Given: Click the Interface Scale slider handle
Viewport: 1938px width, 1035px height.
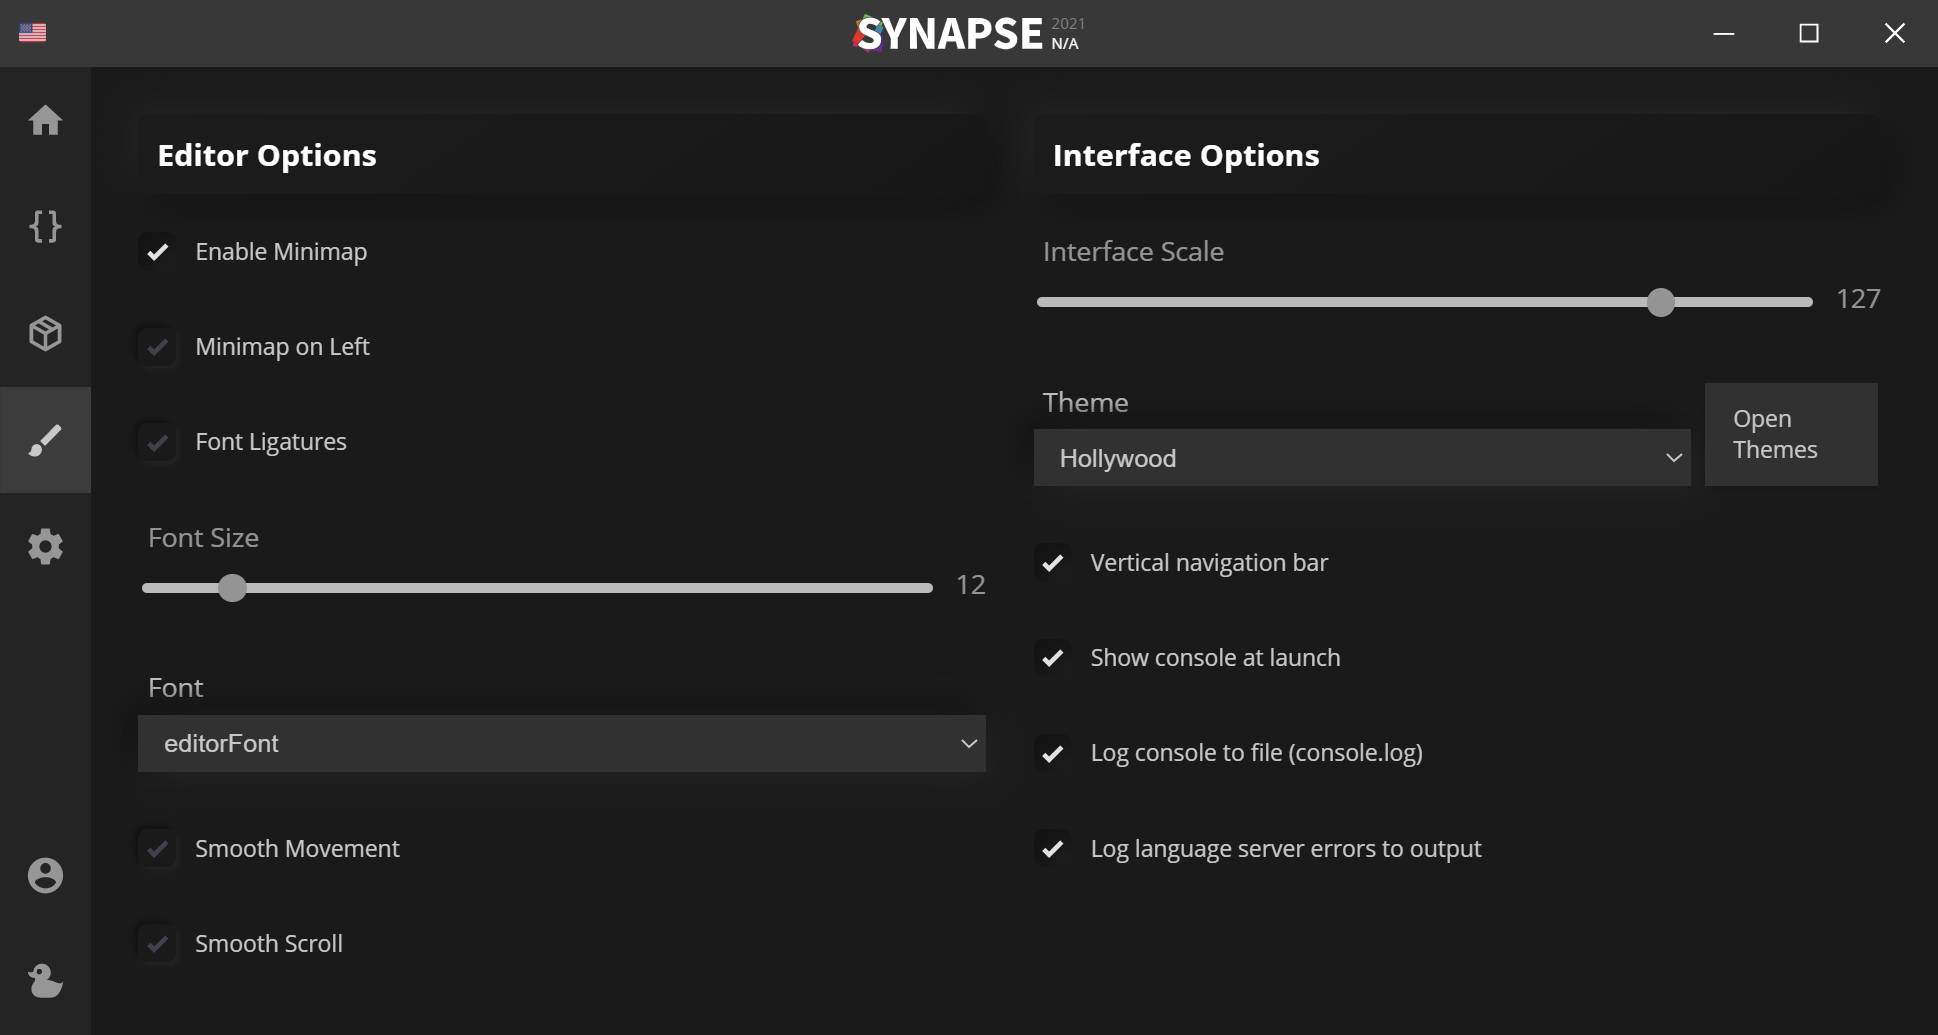Looking at the screenshot, I should tap(1660, 302).
